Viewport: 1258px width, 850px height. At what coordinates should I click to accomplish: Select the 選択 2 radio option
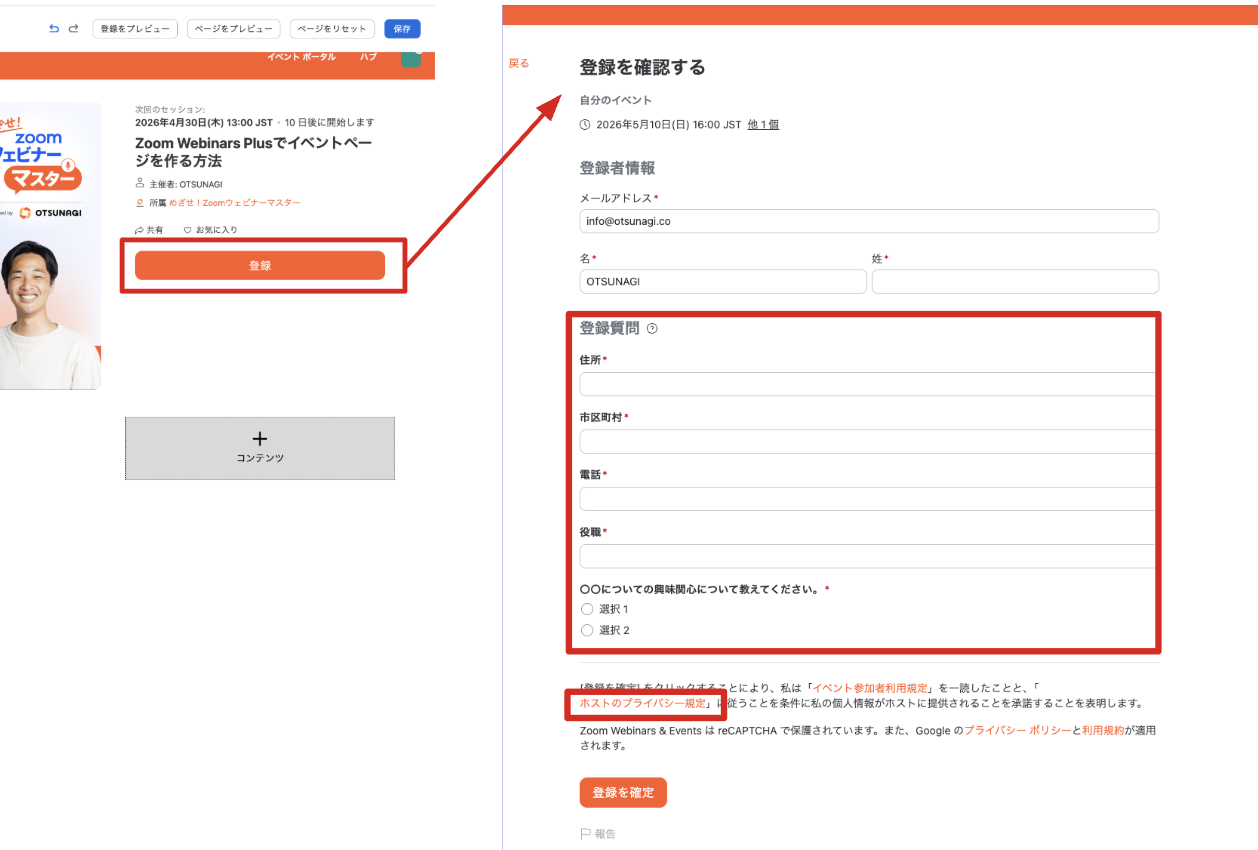tap(587, 630)
